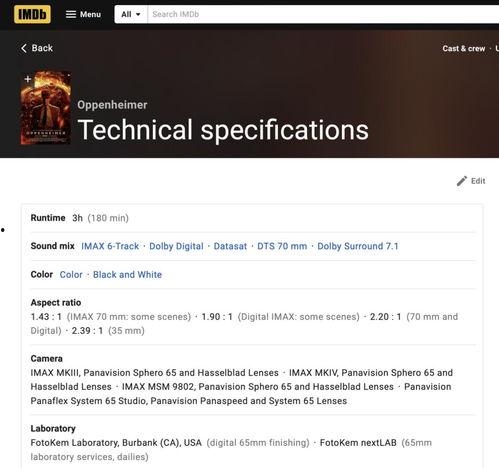Click the DTS 70 mm link

282,246
